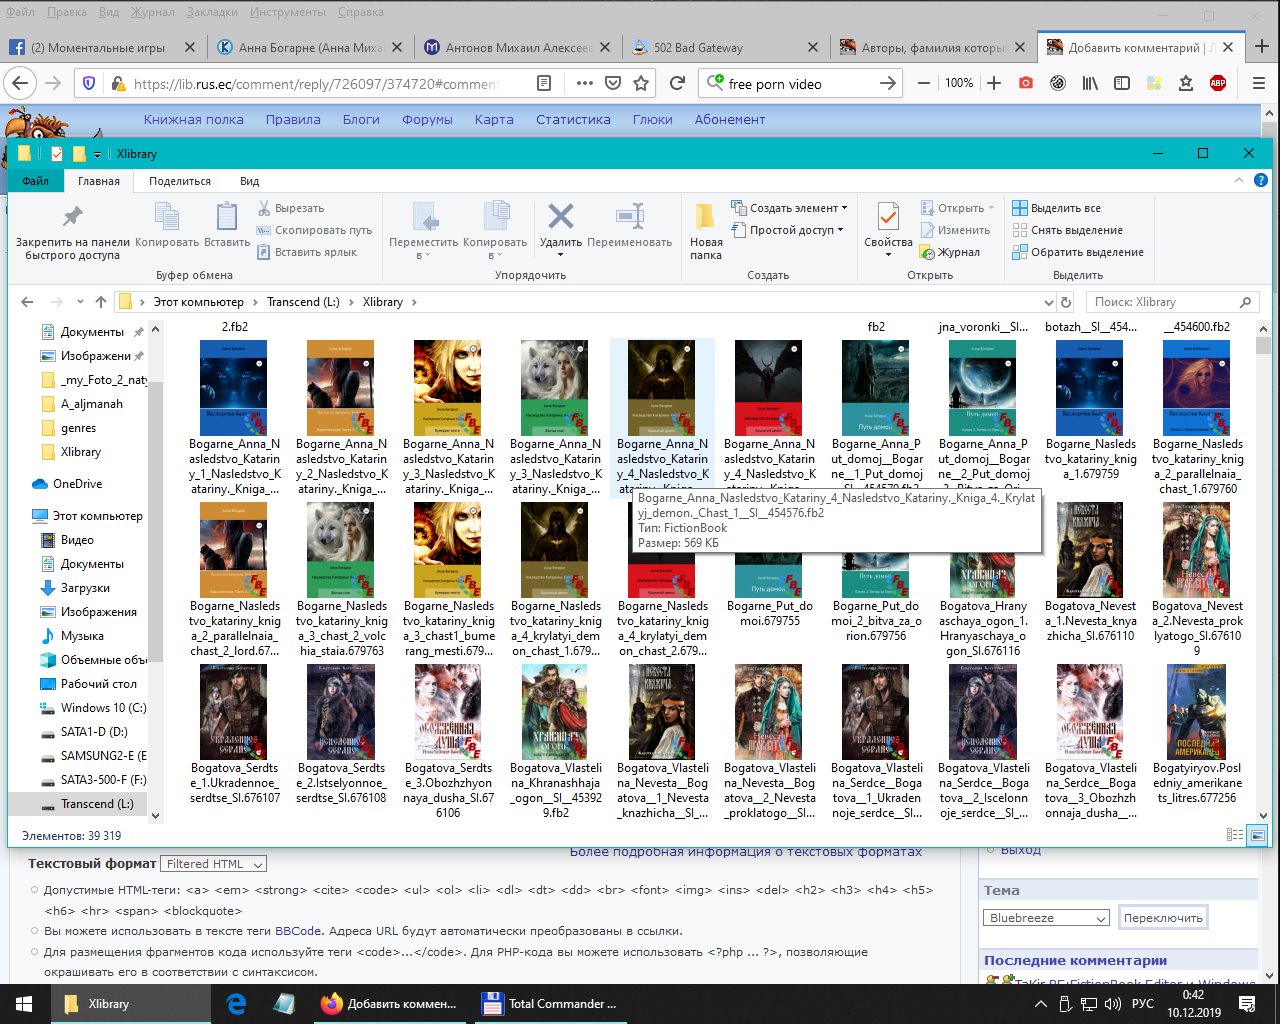The width and height of the screenshot is (1280, 1024).
Task: Click refresh icon next to address path
Action: [x=1066, y=302]
